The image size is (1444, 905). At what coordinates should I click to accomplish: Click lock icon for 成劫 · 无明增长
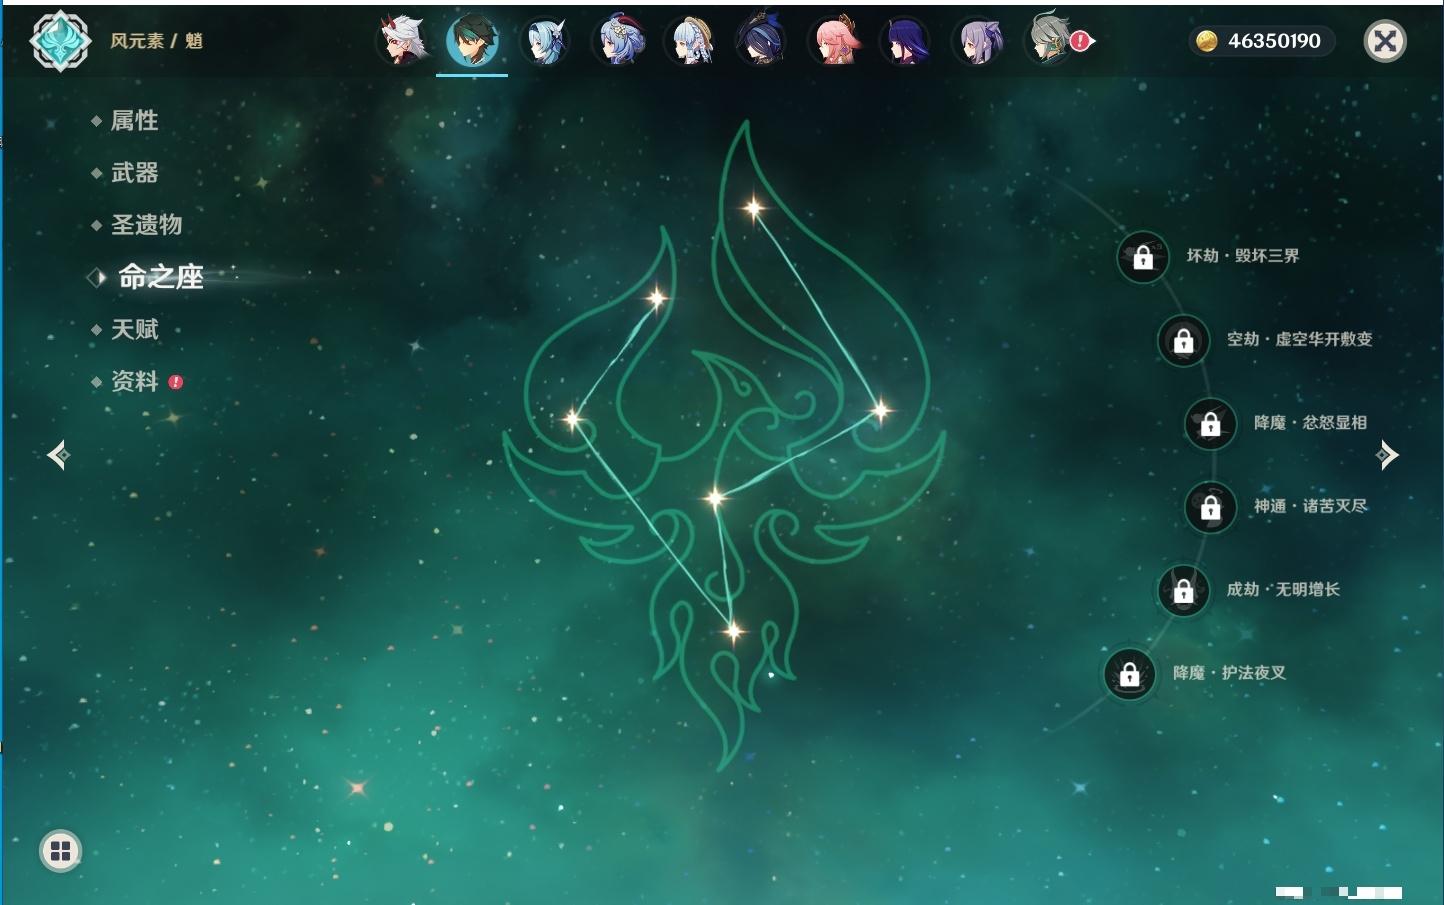click(x=1183, y=590)
